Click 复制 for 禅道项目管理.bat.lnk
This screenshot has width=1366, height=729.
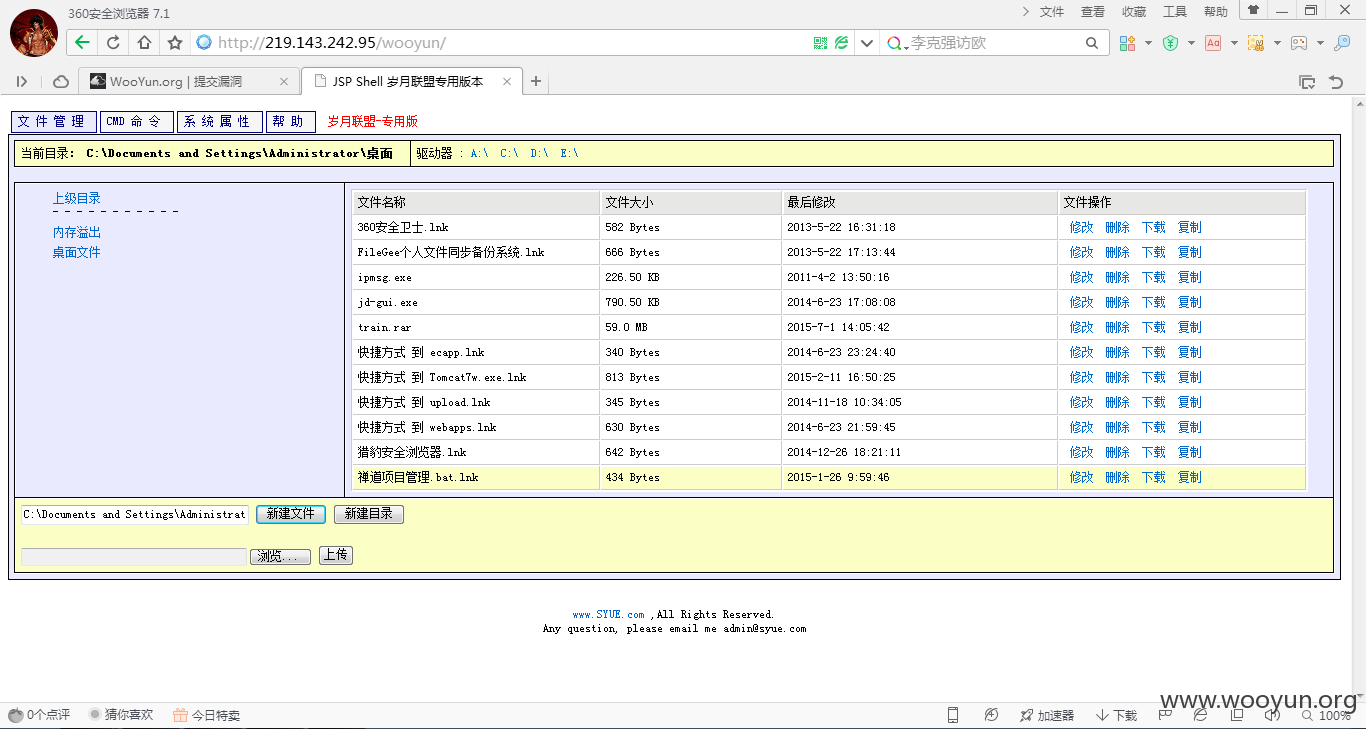coord(1190,477)
